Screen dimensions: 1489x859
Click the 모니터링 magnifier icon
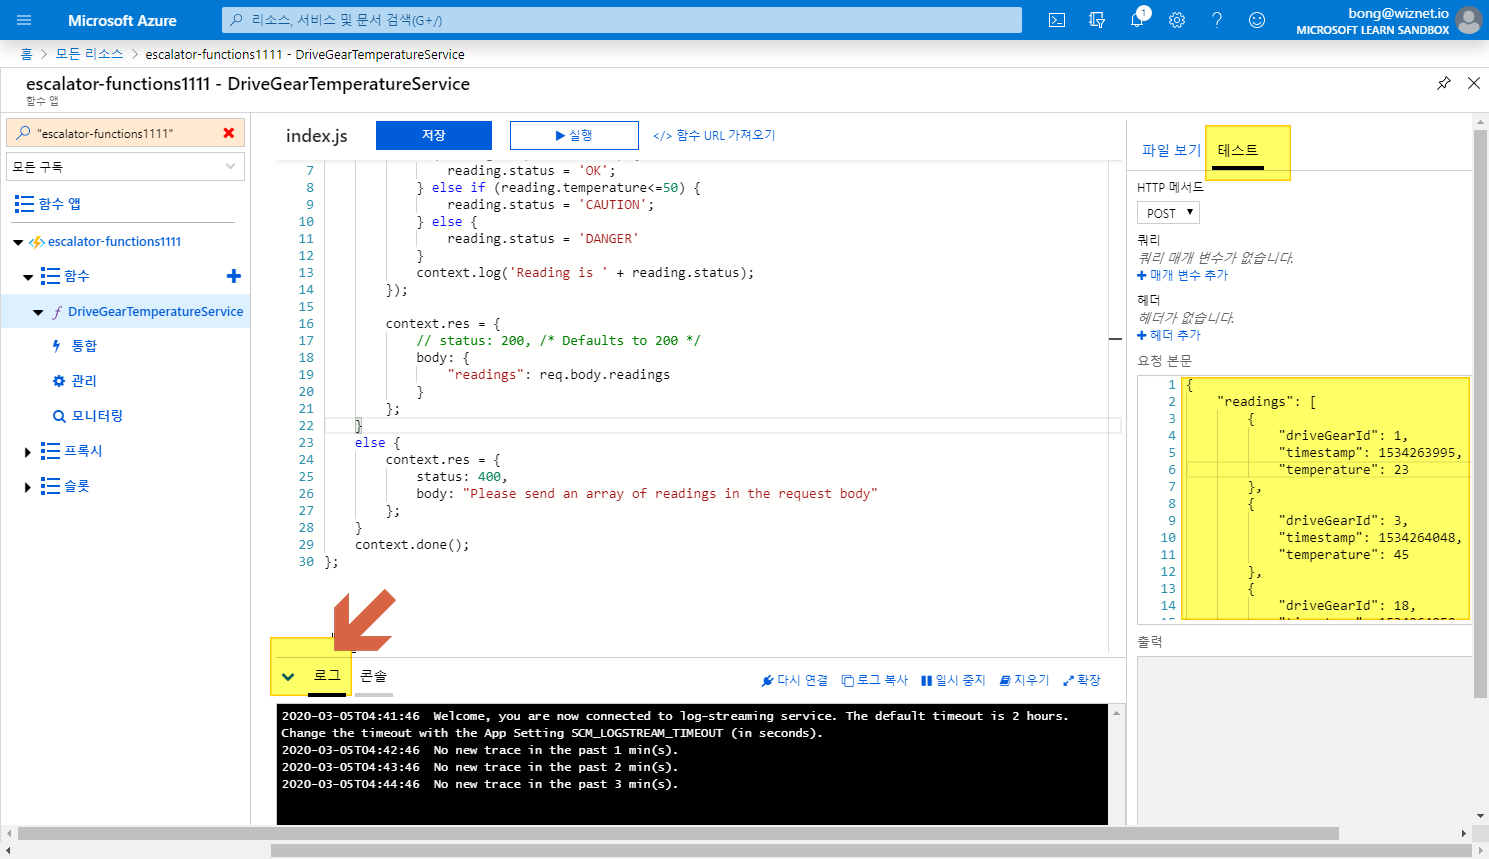[59, 416]
